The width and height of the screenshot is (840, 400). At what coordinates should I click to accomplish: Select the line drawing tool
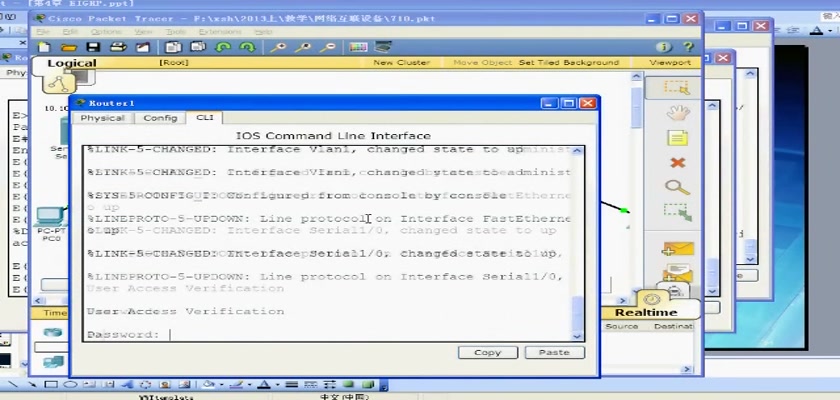click(x=13, y=384)
